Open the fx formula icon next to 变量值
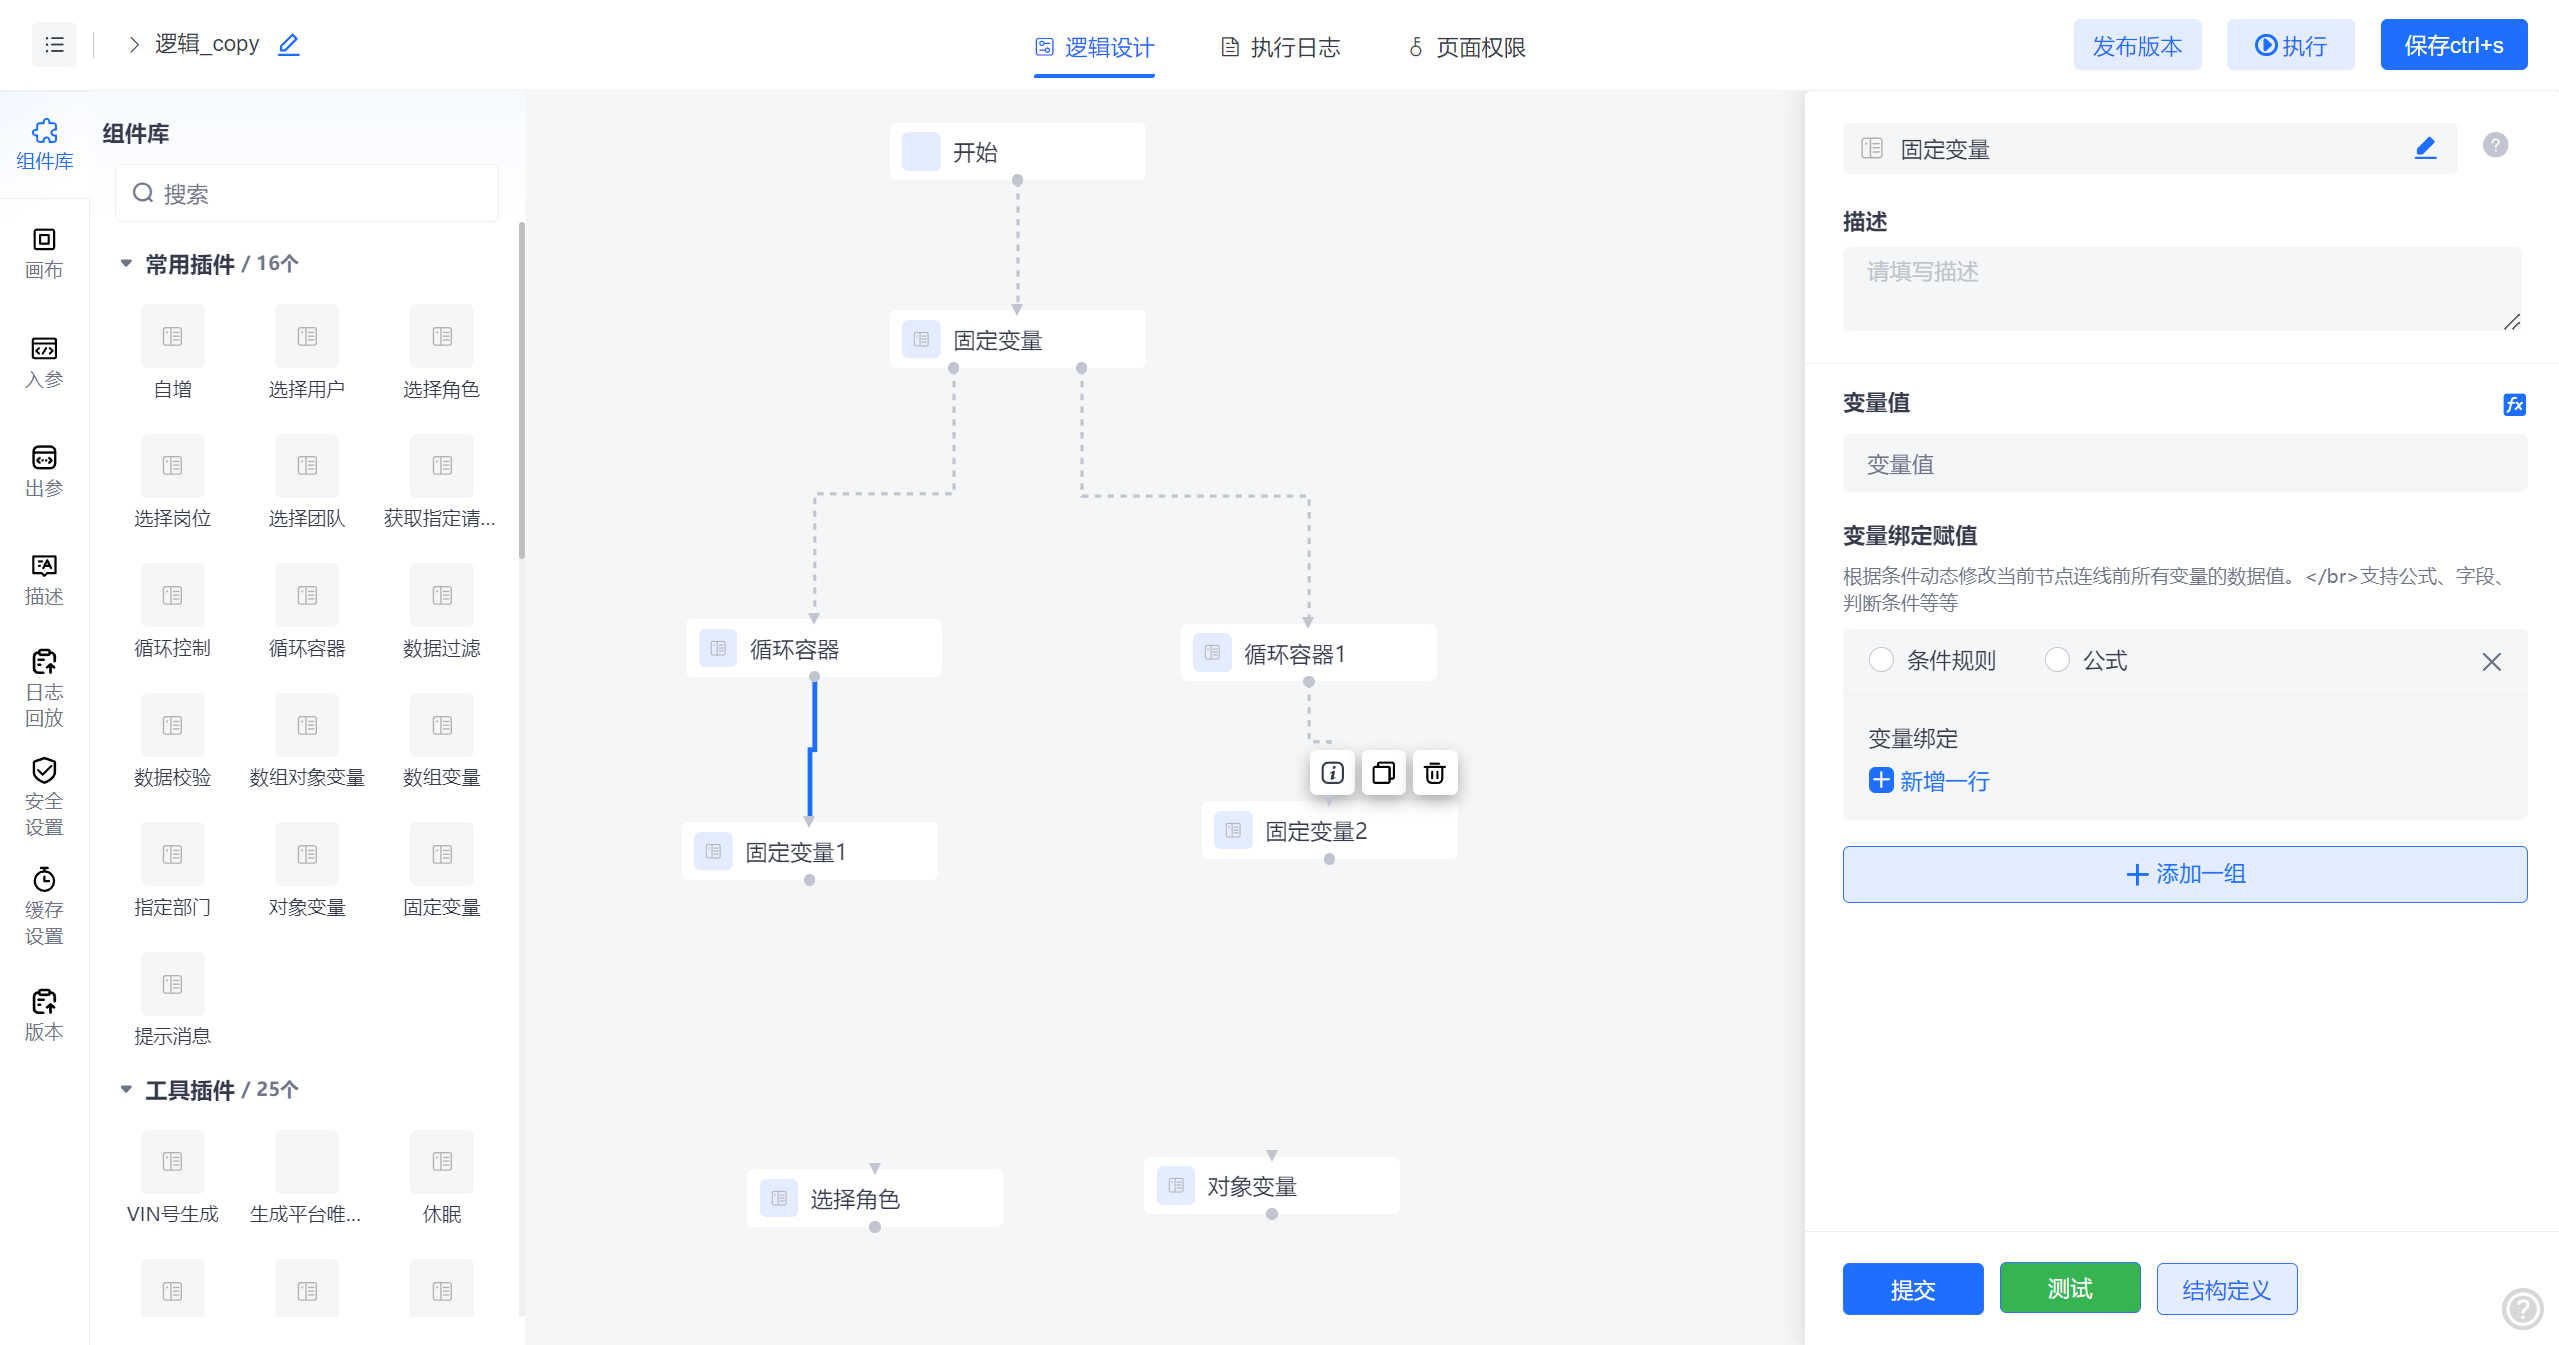2559x1345 pixels. tap(2514, 404)
